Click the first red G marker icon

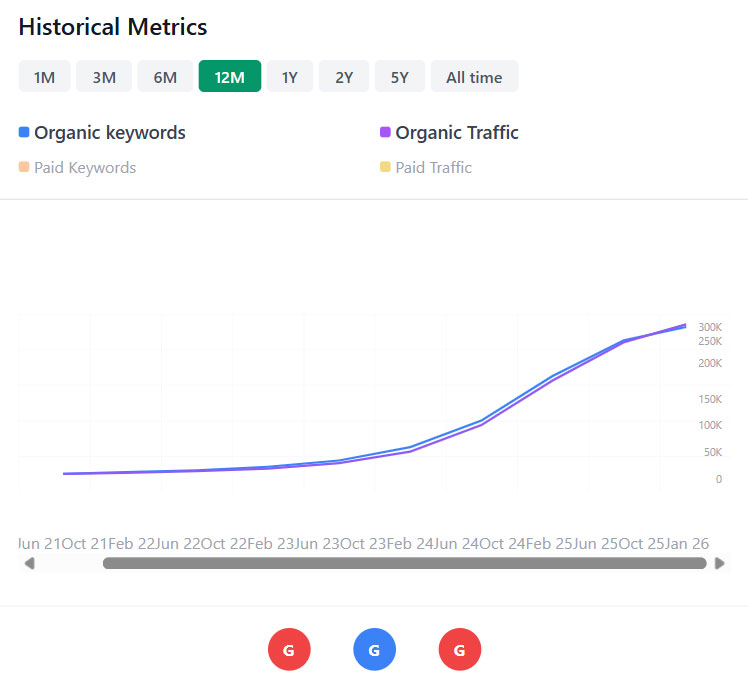(289, 650)
